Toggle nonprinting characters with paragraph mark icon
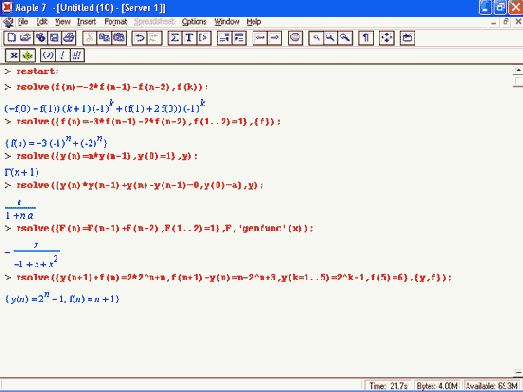The height and width of the screenshot is (392, 523). click(x=366, y=38)
